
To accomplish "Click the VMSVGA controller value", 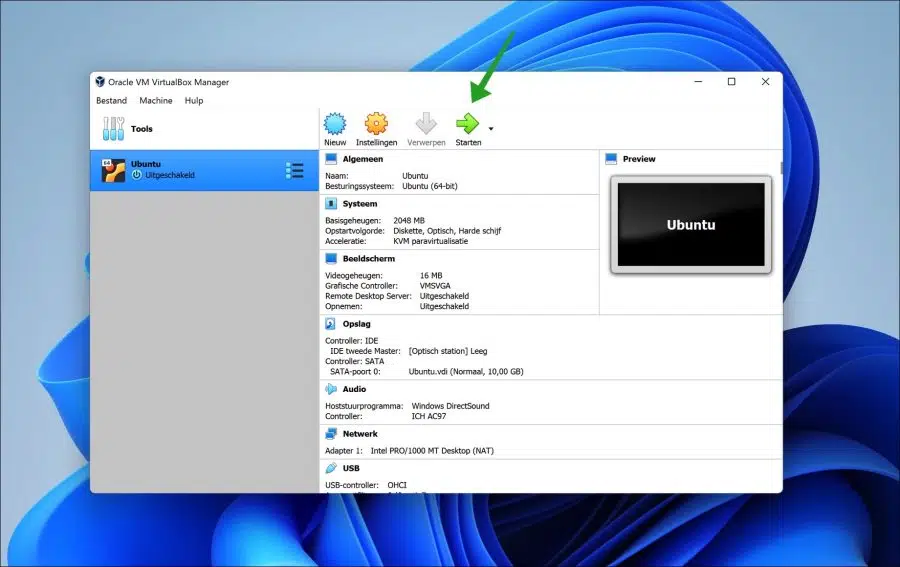I will [x=435, y=286].
